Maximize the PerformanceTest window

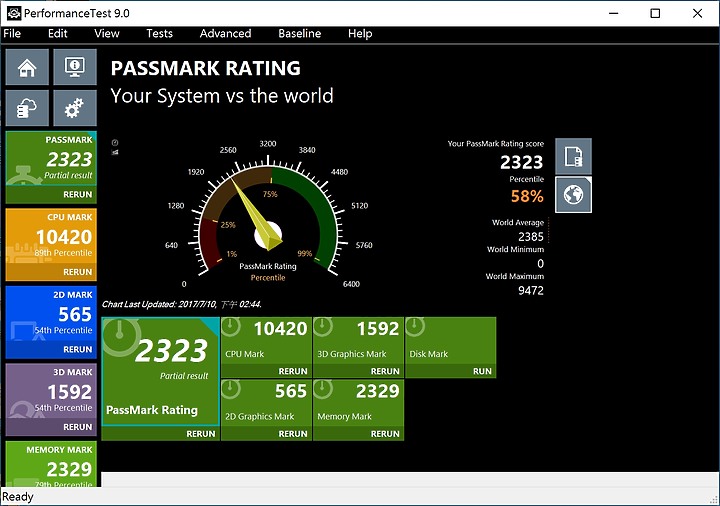655,13
